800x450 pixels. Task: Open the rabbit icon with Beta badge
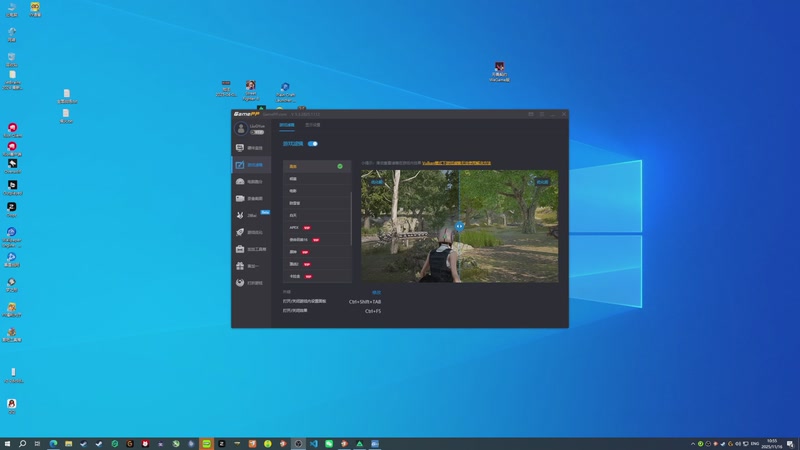(x=240, y=215)
